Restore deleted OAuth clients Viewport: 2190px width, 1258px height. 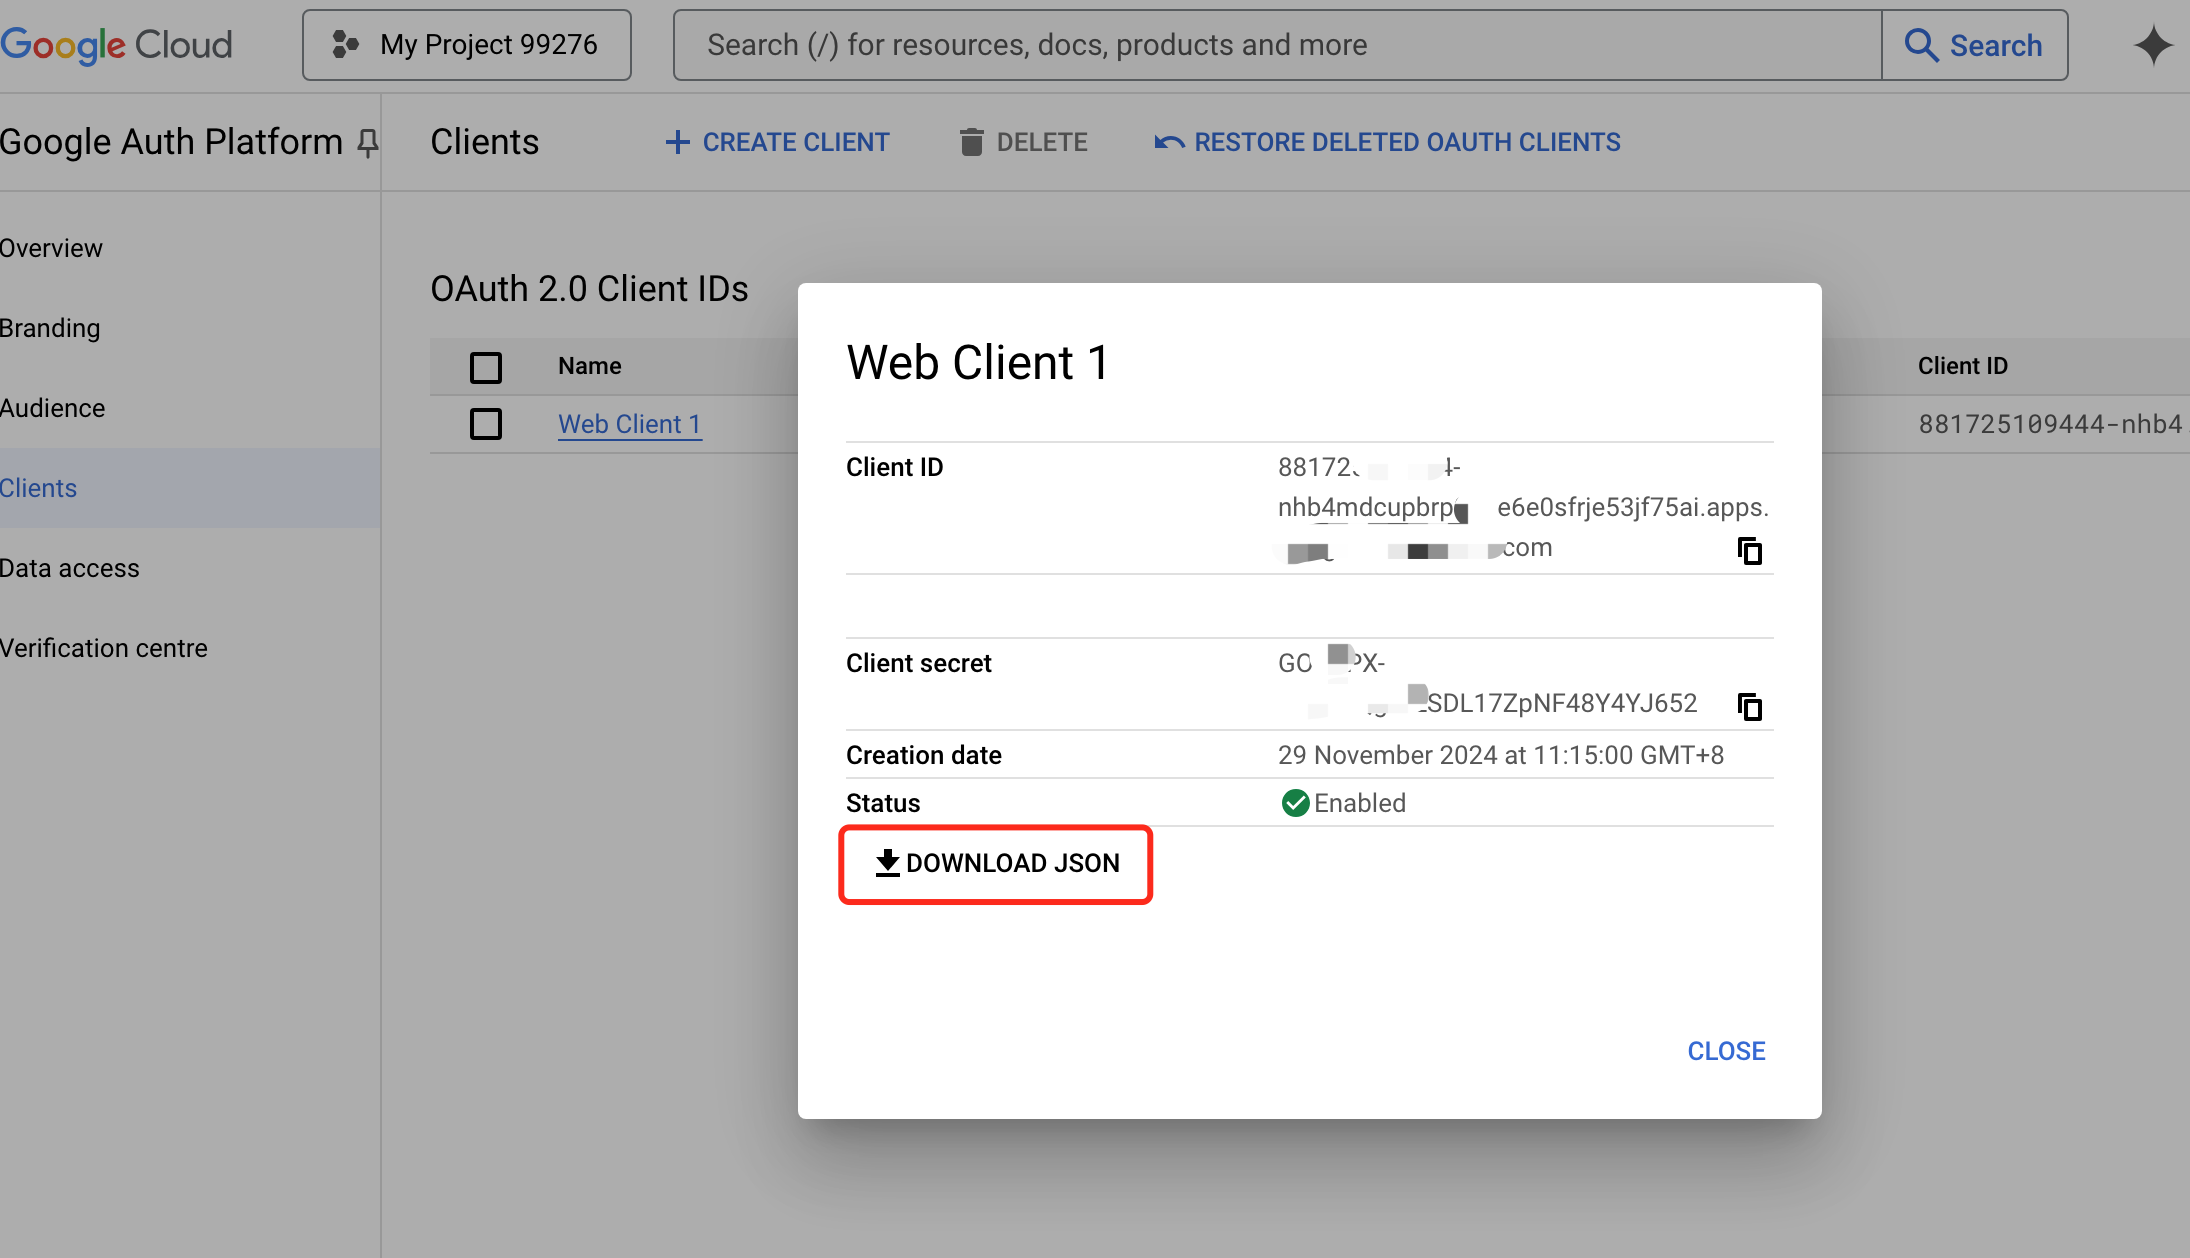1387,142
